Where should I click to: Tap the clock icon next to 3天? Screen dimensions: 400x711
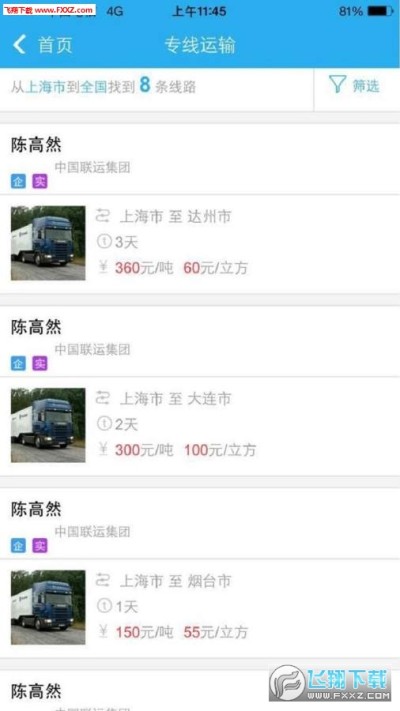click(x=104, y=242)
